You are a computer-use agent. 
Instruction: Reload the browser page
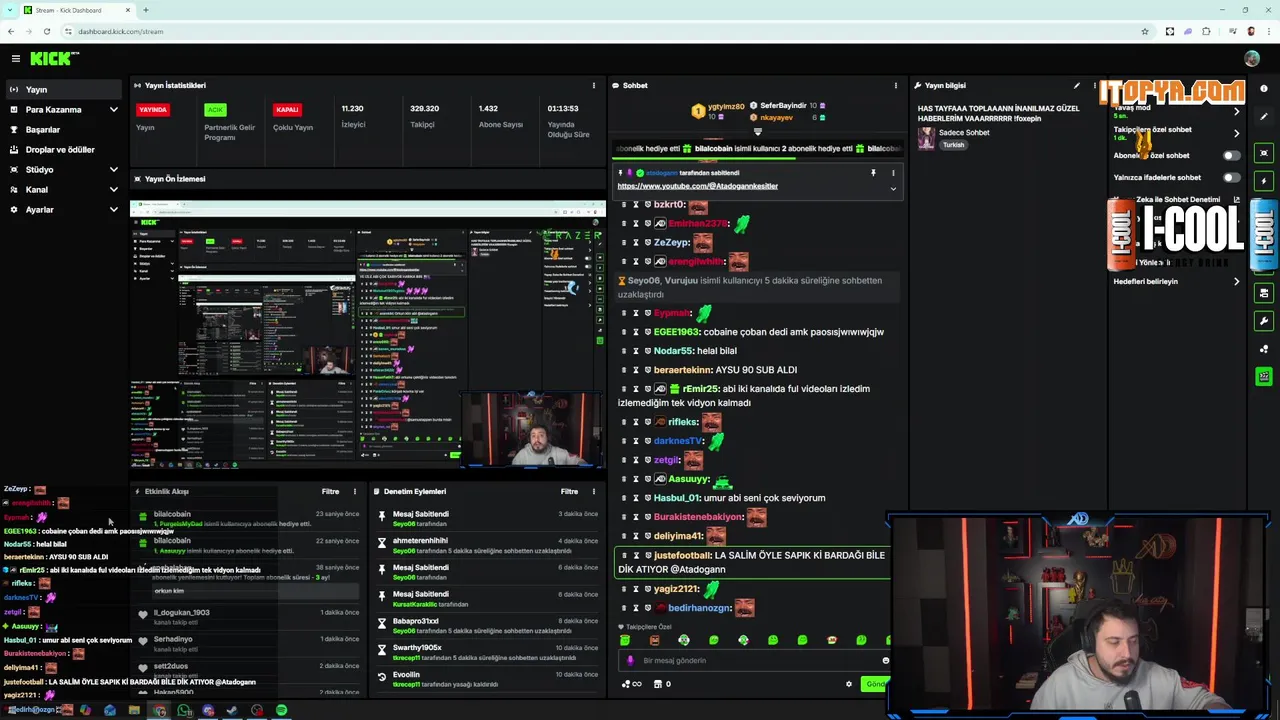click(46, 31)
